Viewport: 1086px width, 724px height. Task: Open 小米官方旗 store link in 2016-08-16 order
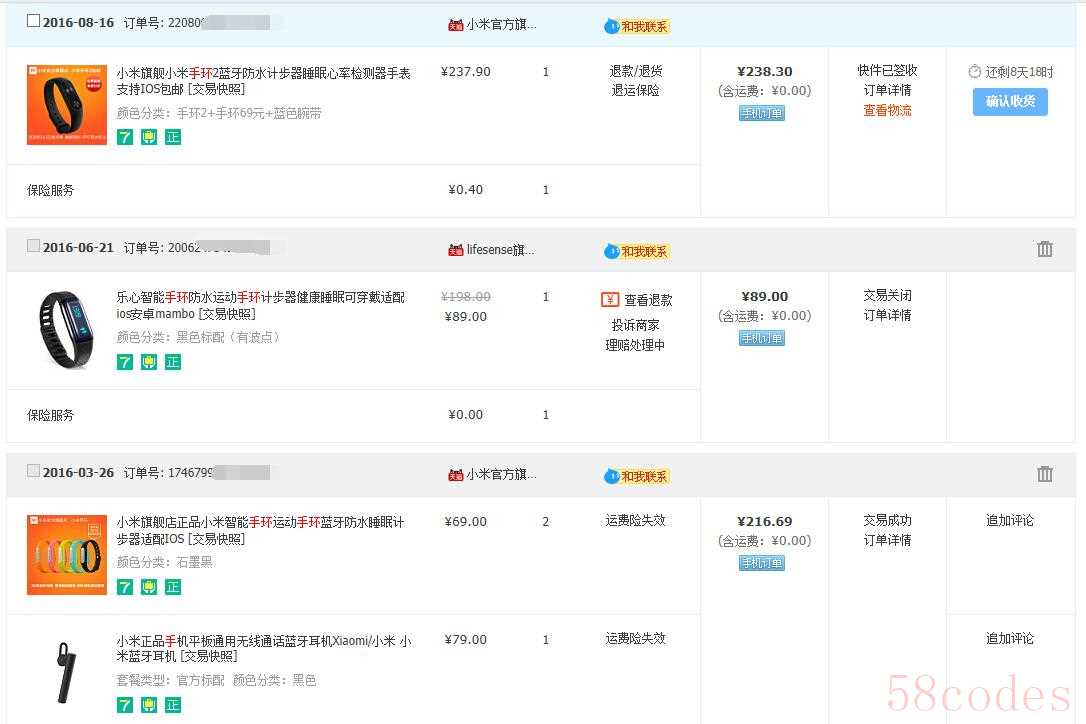pyautogui.click(x=501, y=25)
